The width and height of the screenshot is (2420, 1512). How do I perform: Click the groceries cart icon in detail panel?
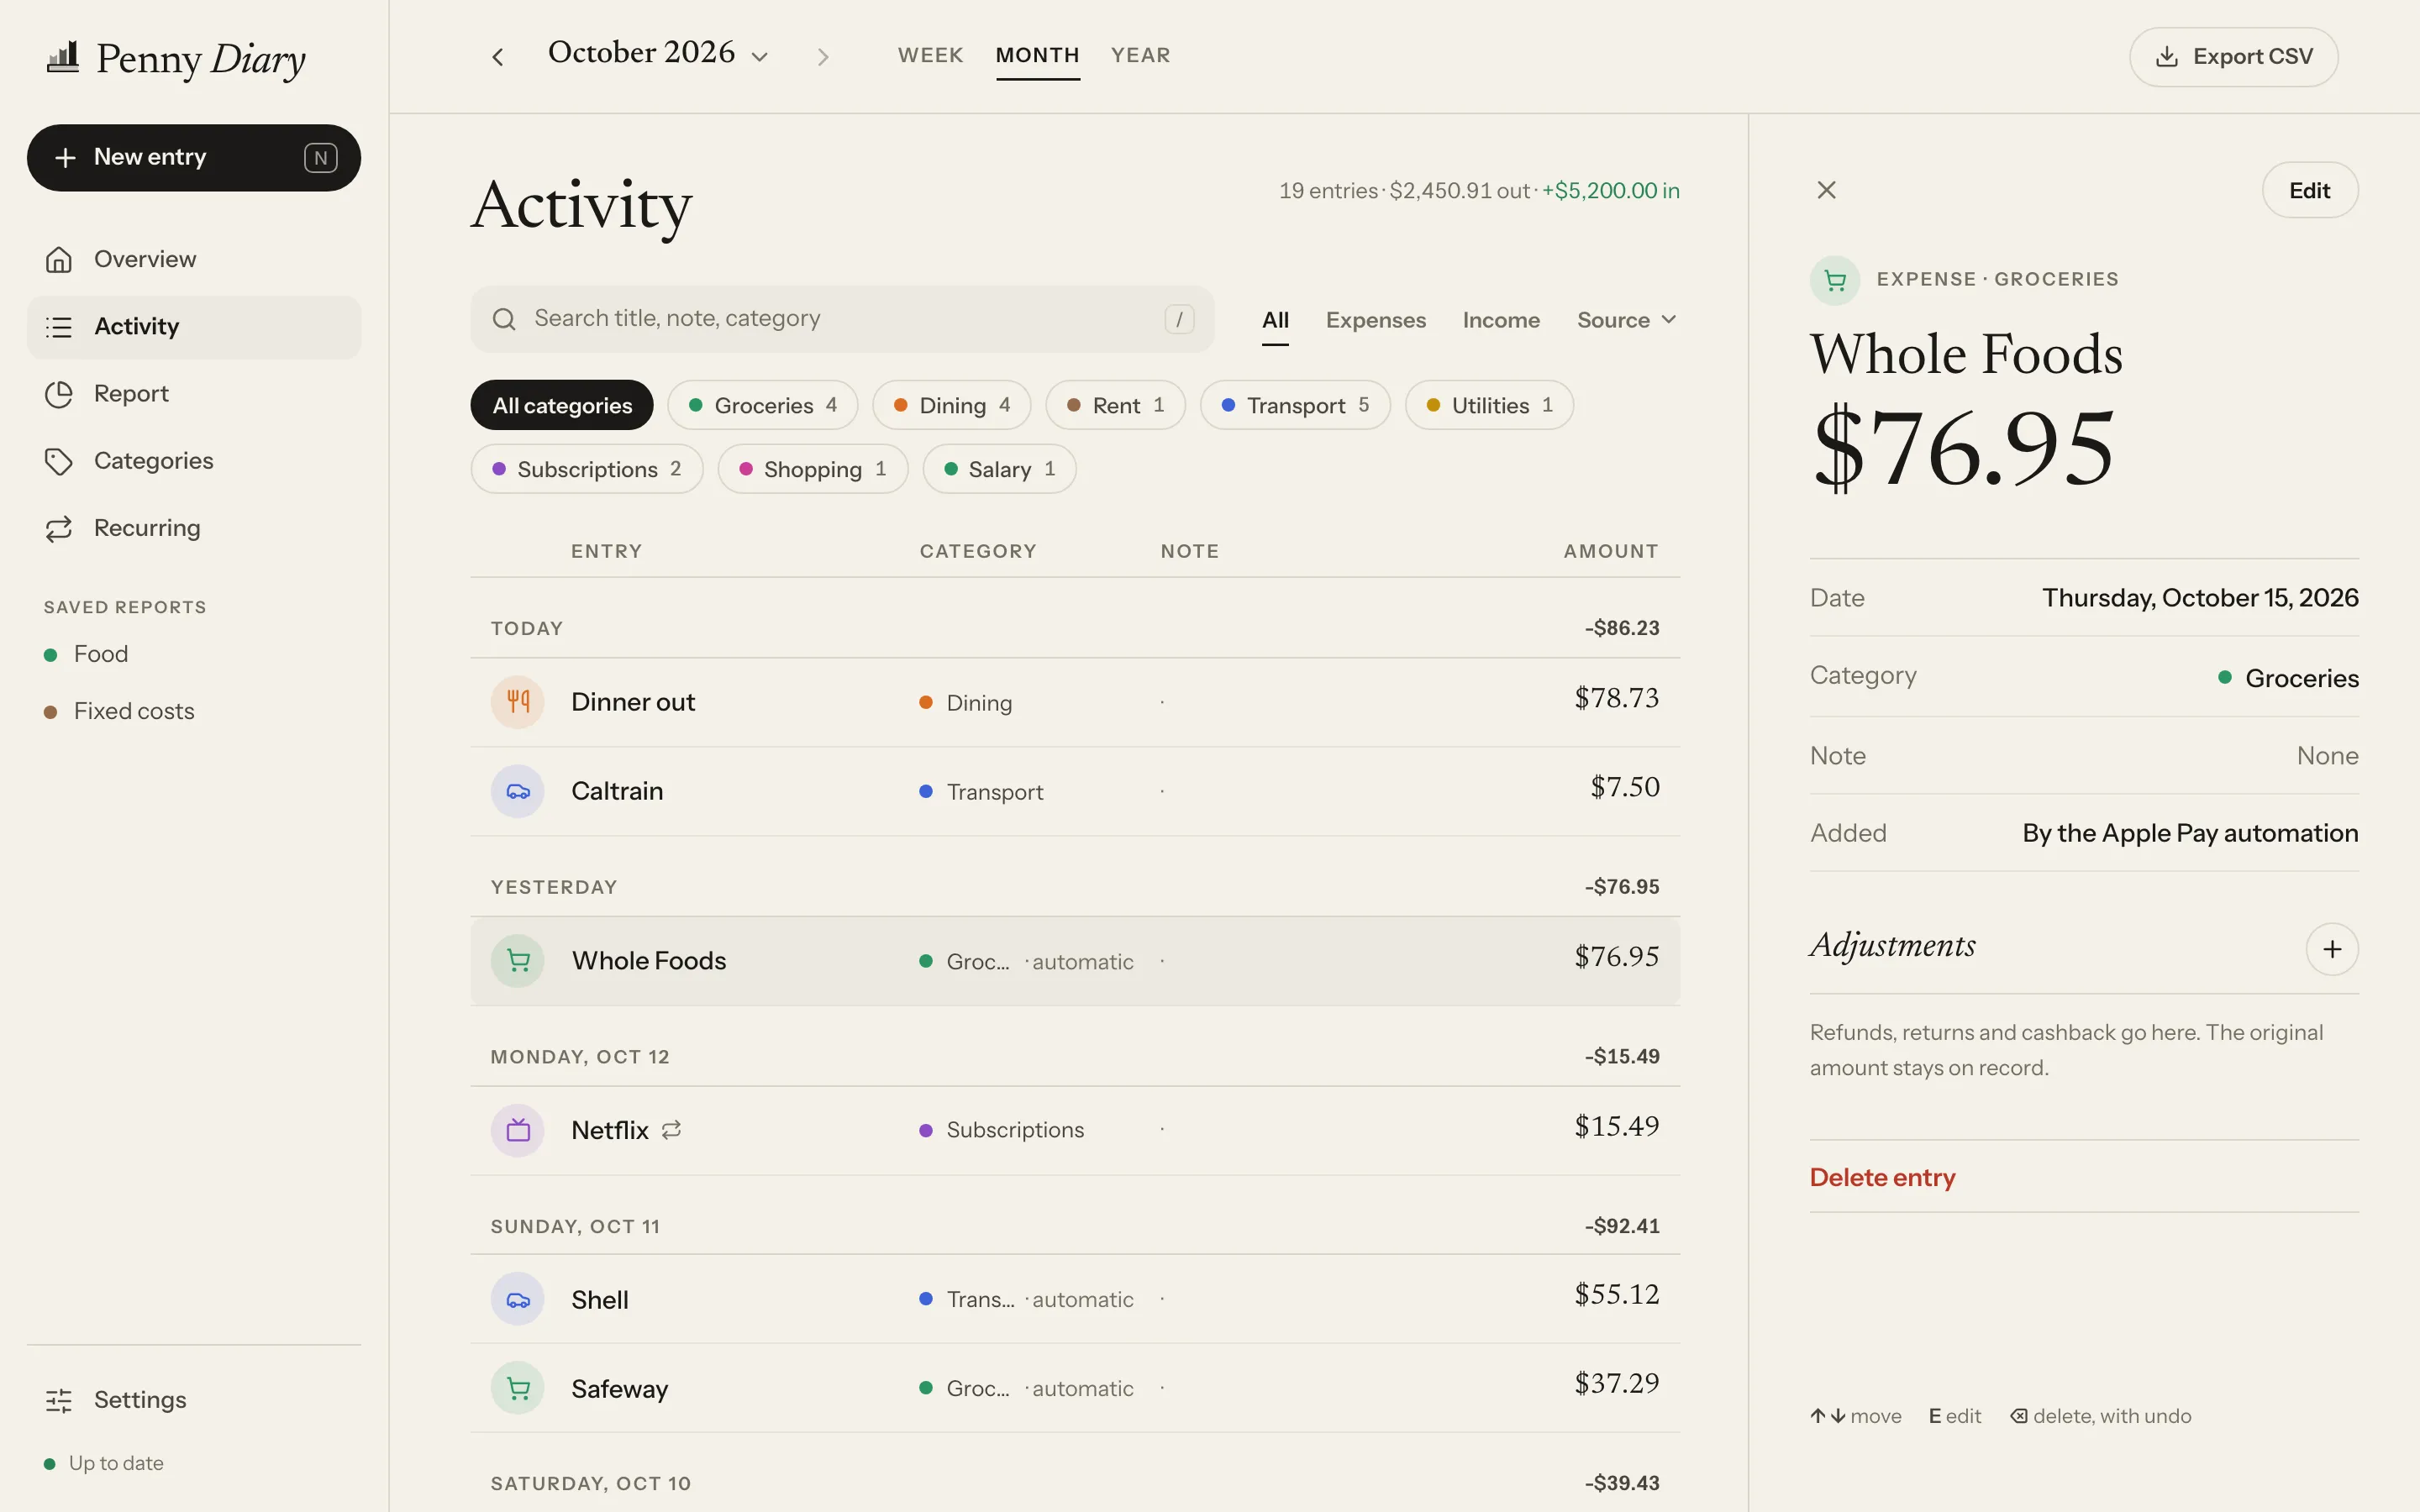tap(1834, 280)
